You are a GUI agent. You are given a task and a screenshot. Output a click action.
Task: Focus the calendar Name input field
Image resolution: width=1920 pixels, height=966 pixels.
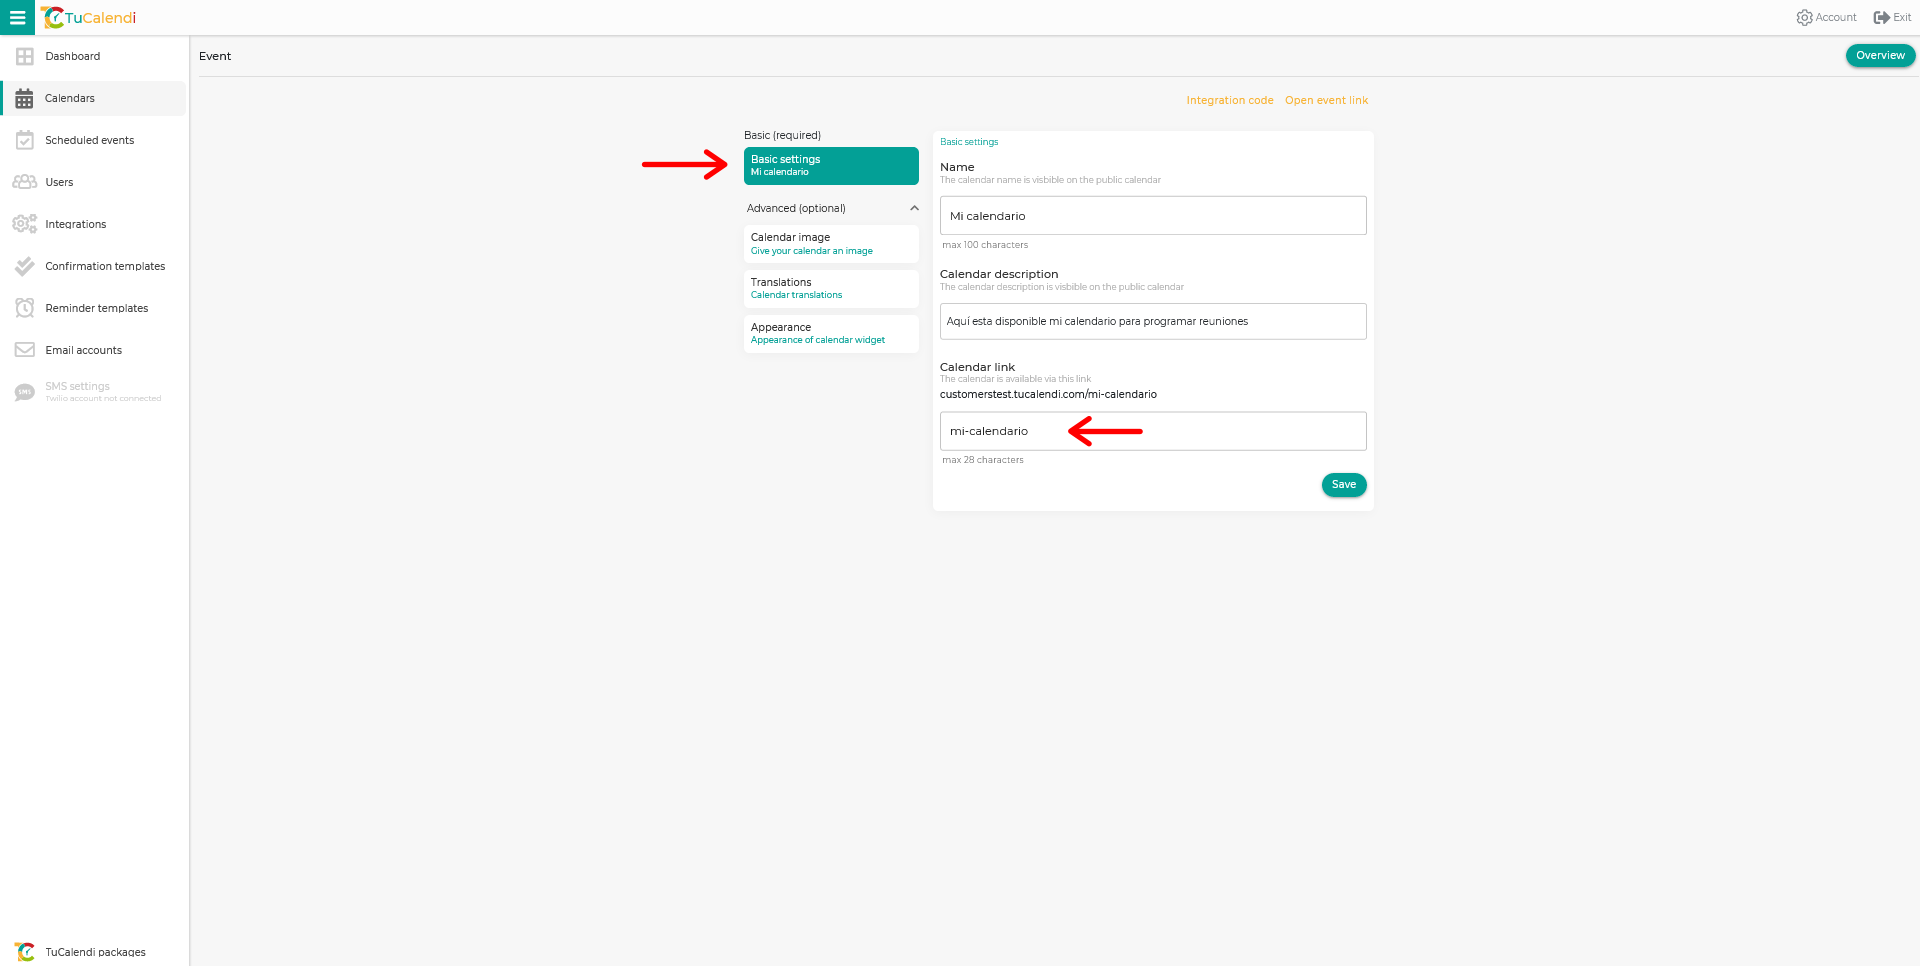point(1153,216)
